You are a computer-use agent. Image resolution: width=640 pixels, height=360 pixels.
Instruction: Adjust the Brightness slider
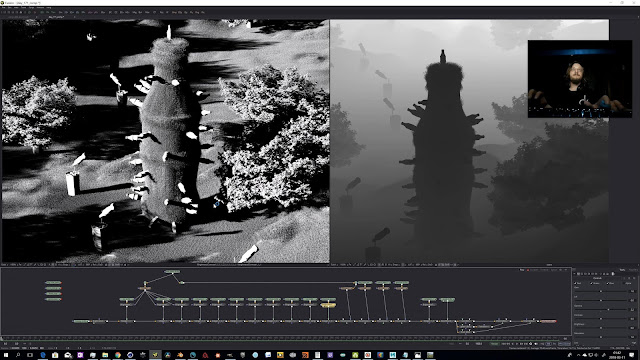click(600, 328)
